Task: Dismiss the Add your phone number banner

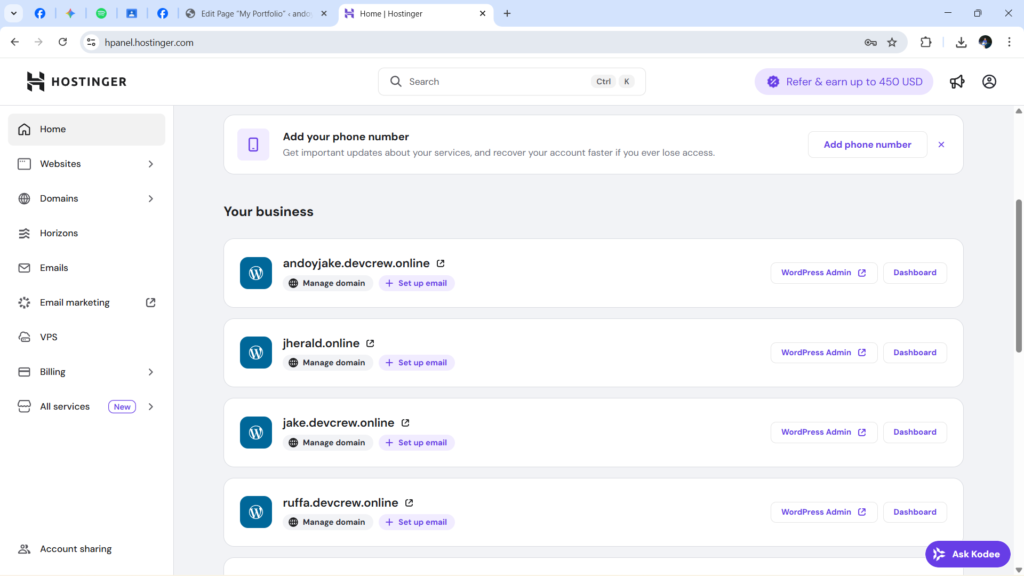Action: click(x=941, y=145)
